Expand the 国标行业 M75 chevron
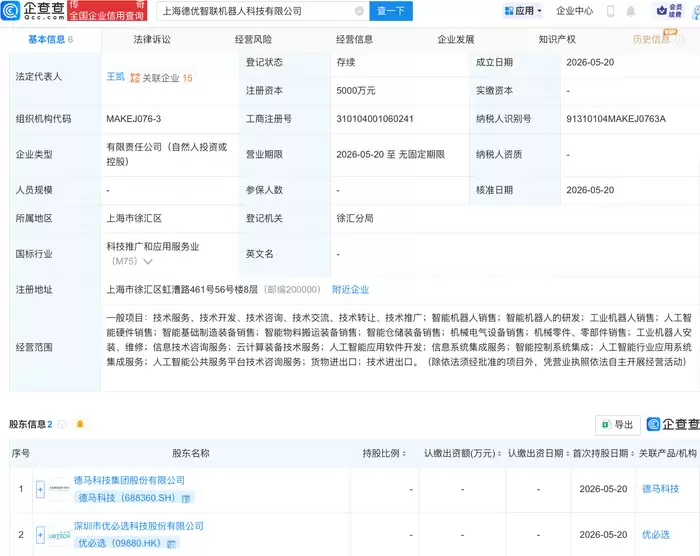The image size is (700, 556). coord(147,262)
